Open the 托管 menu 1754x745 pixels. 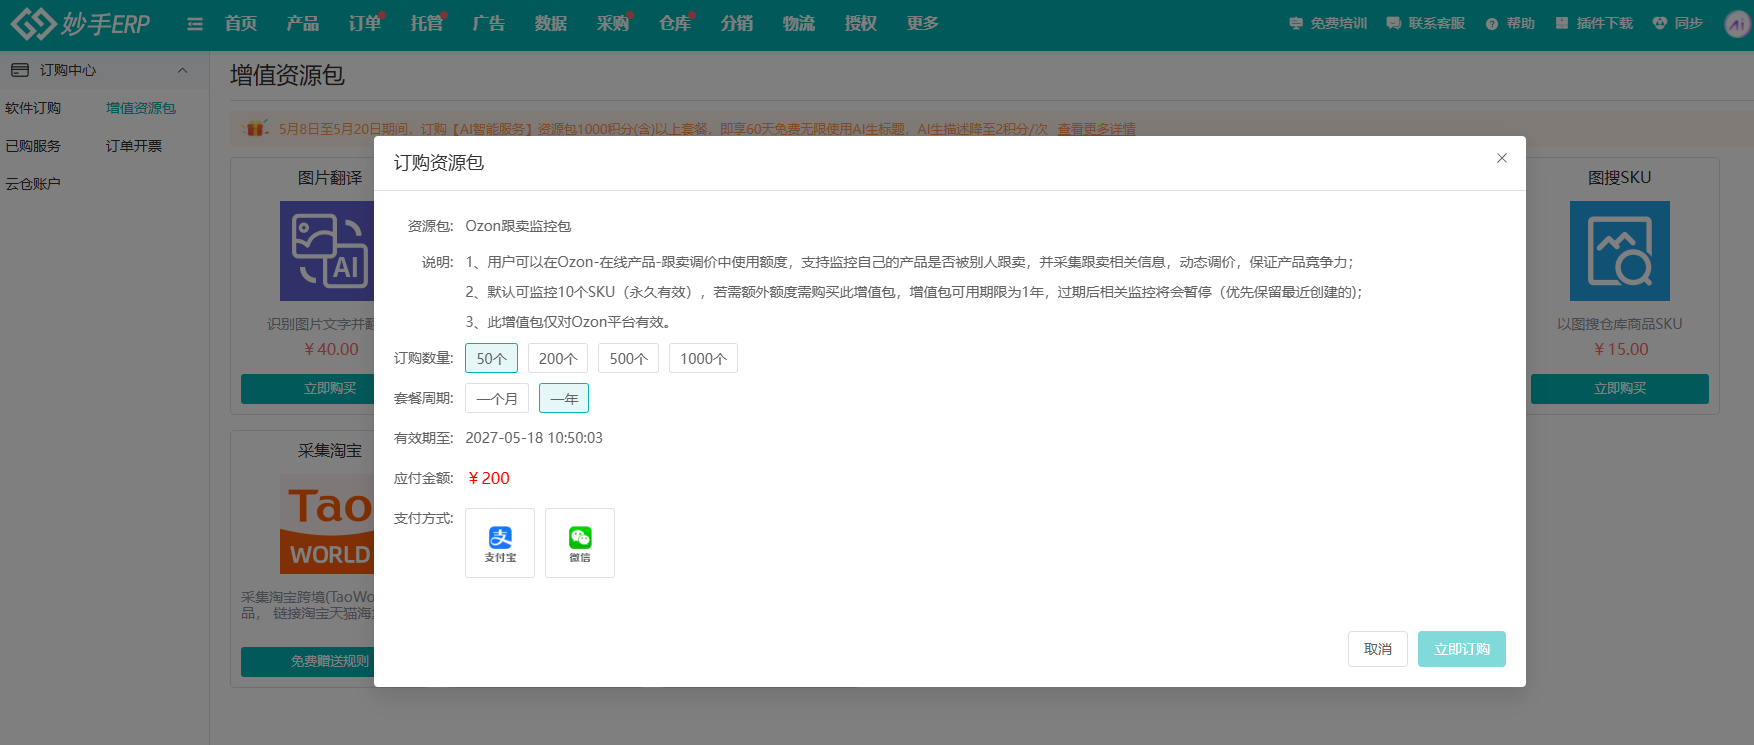pyautogui.click(x=427, y=23)
